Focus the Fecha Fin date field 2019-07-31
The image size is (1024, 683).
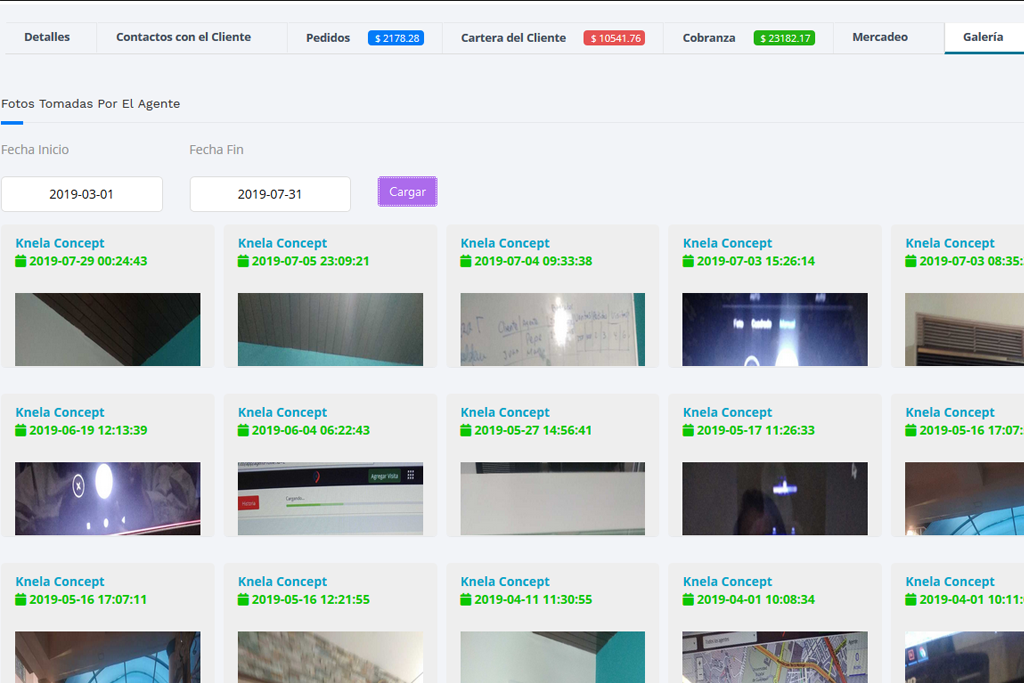click(270, 194)
